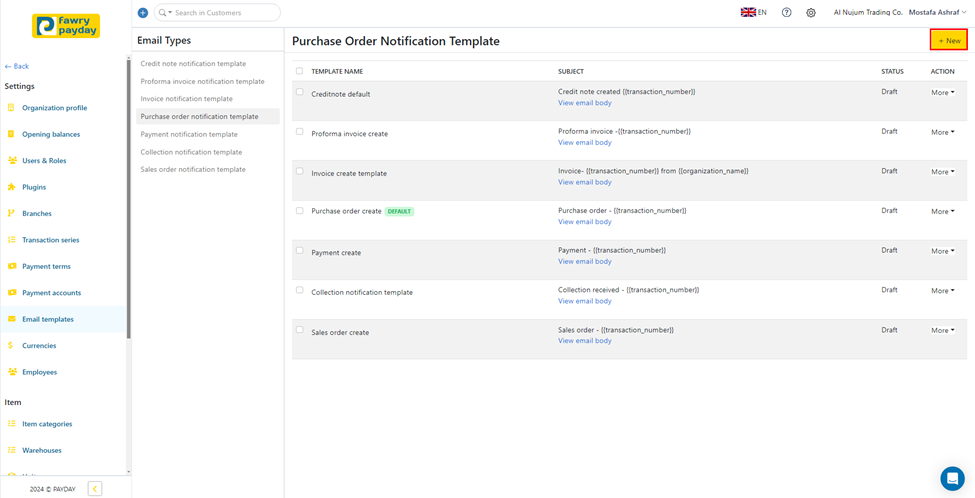
Task: Click the Warehouses icon in sidebar
Action: (x=12, y=450)
